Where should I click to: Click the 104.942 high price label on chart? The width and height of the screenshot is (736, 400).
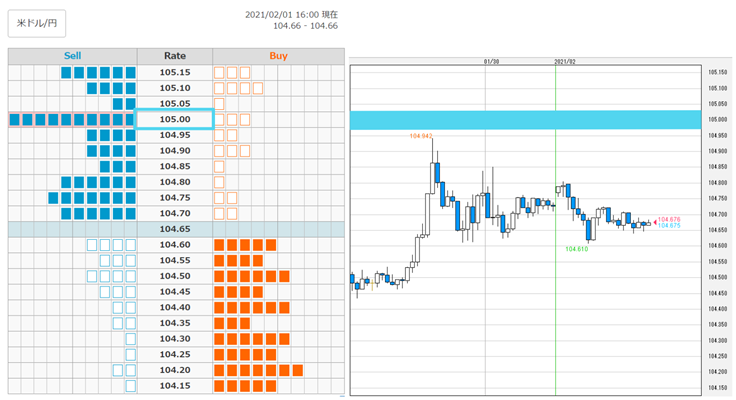coord(421,136)
